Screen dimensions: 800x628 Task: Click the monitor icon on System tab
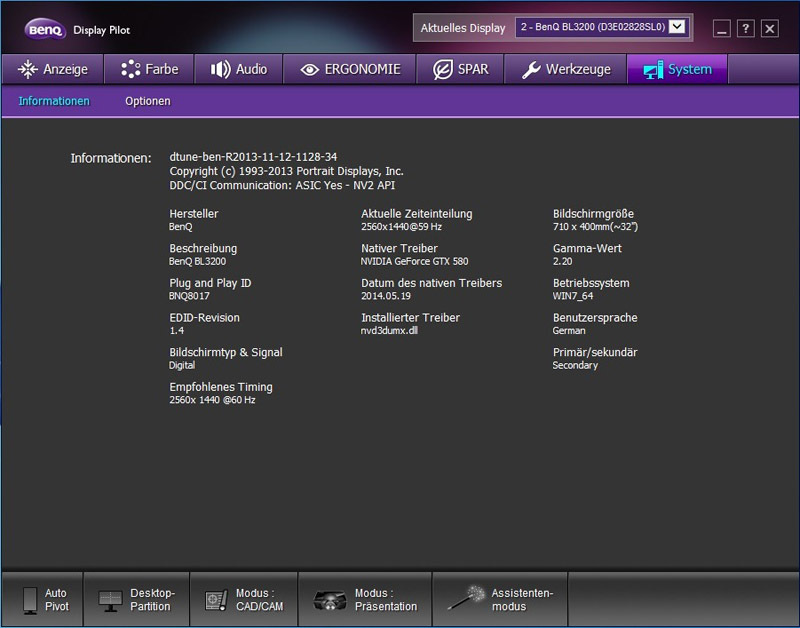coord(653,70)
